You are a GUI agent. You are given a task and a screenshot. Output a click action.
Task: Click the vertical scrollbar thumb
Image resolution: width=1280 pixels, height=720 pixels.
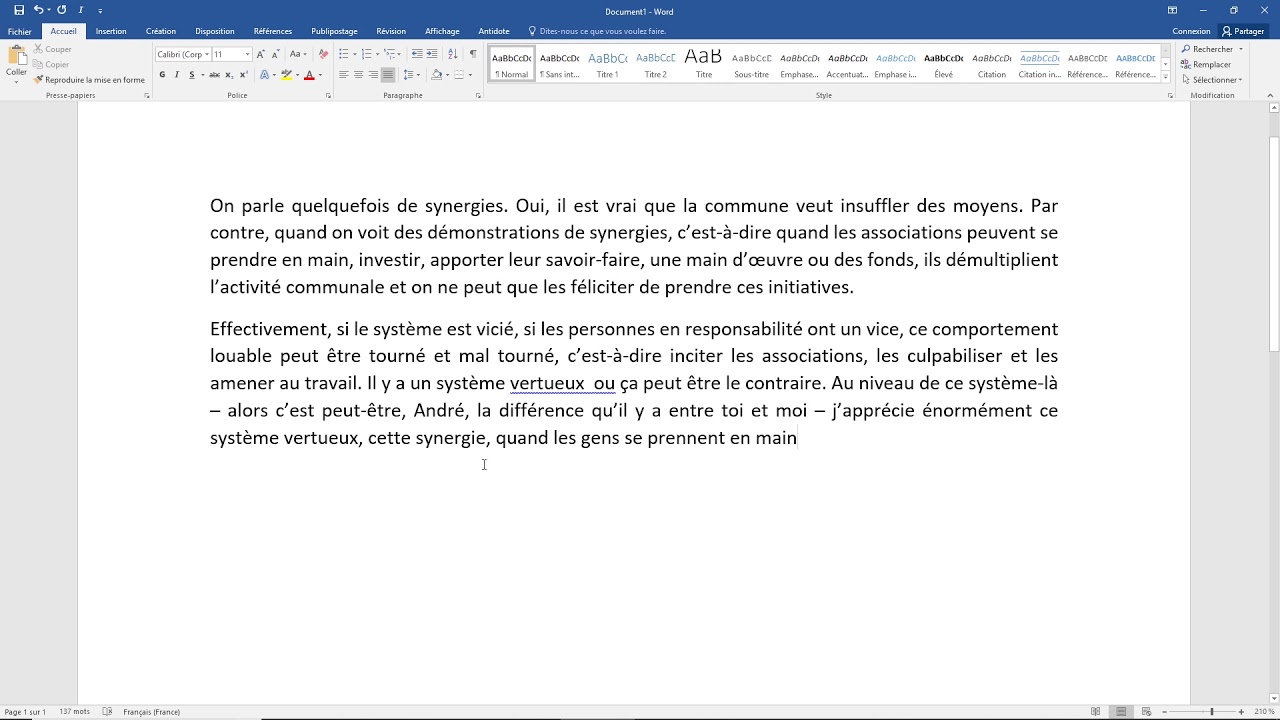point(1273,242)
